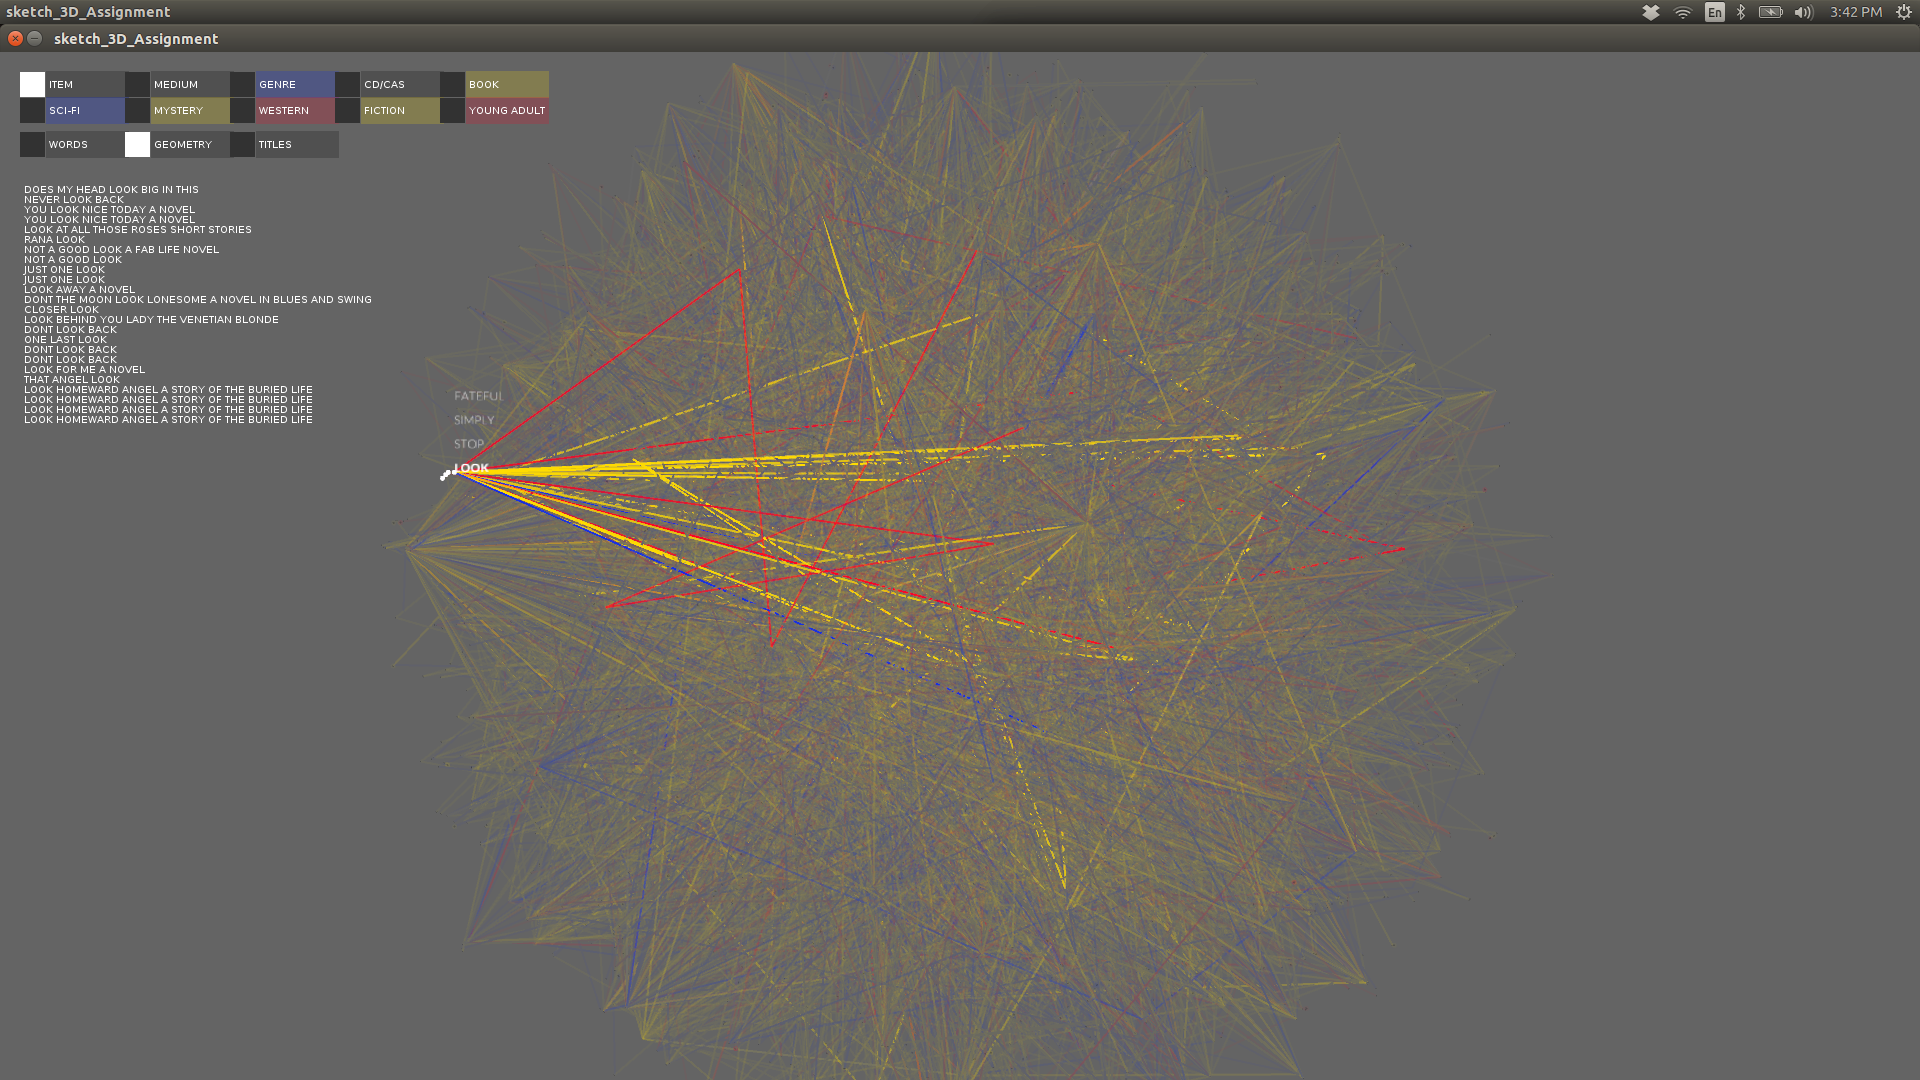This screenshot has width=1920, height=1080.
Task: Click the Dropbox tray icon
Action: 1651,12
